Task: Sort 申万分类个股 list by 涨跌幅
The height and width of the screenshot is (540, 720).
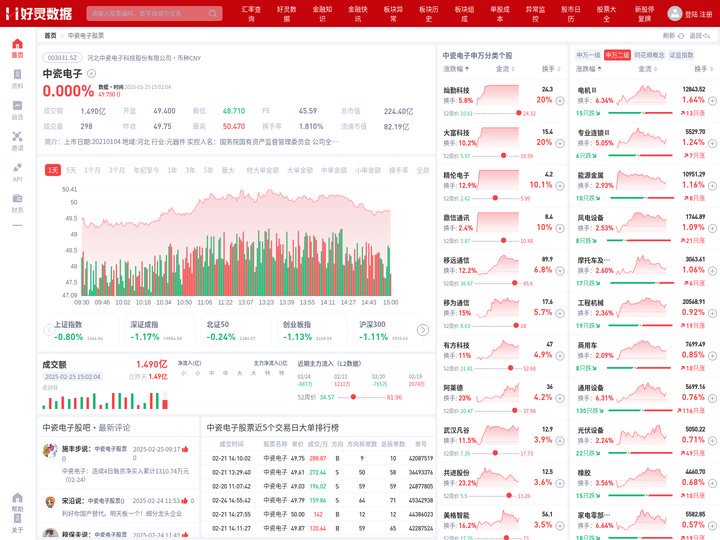Action: click(456, 69)
